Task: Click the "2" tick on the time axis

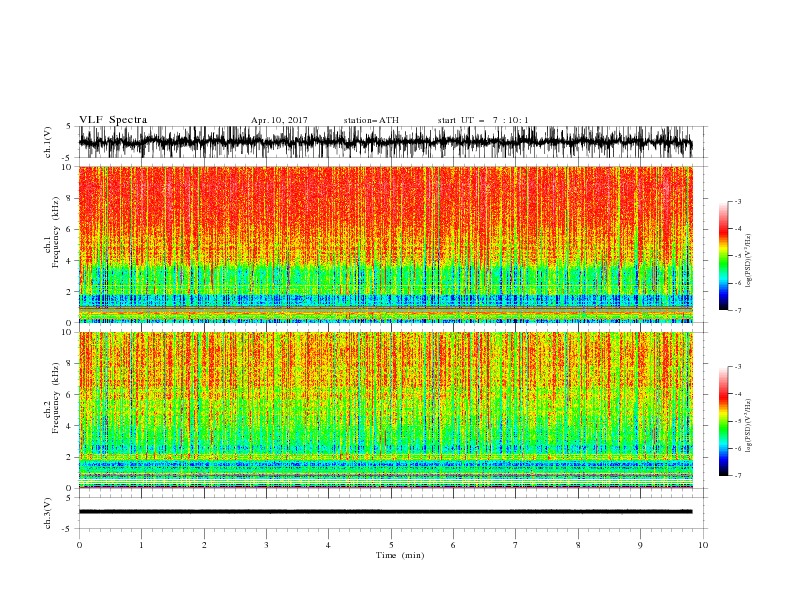Action: (204, 545)
